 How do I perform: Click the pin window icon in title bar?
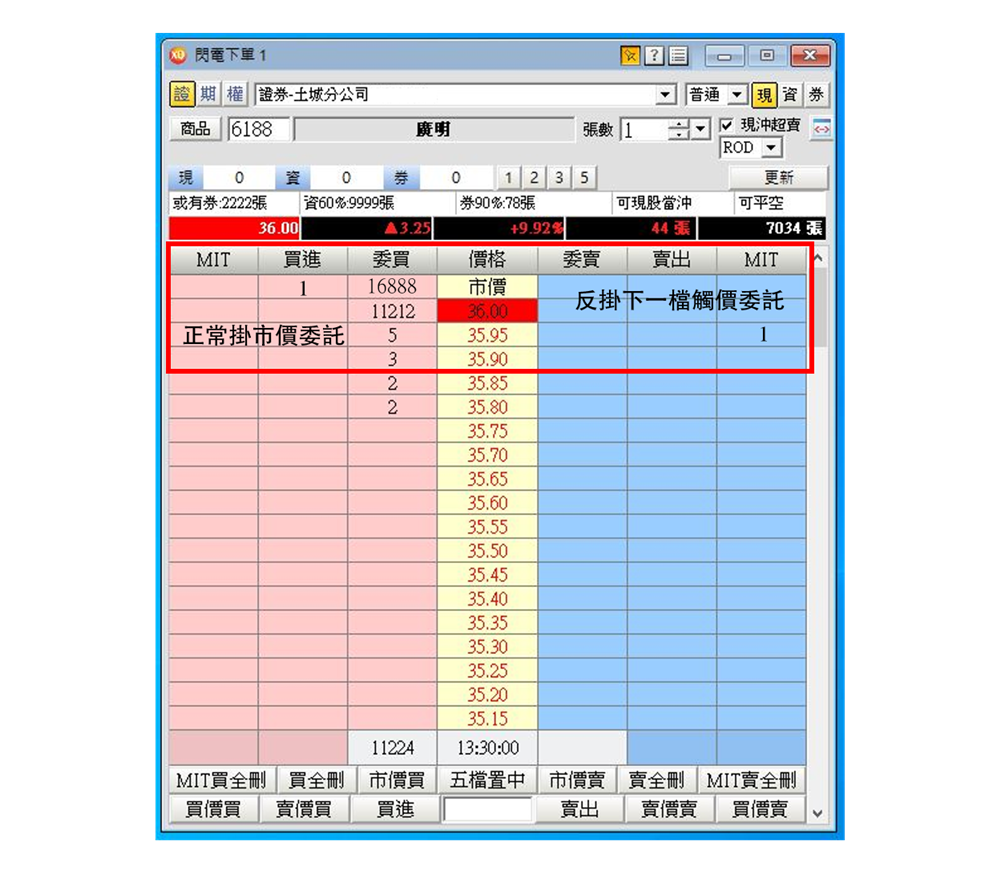(x=630, y=56)
